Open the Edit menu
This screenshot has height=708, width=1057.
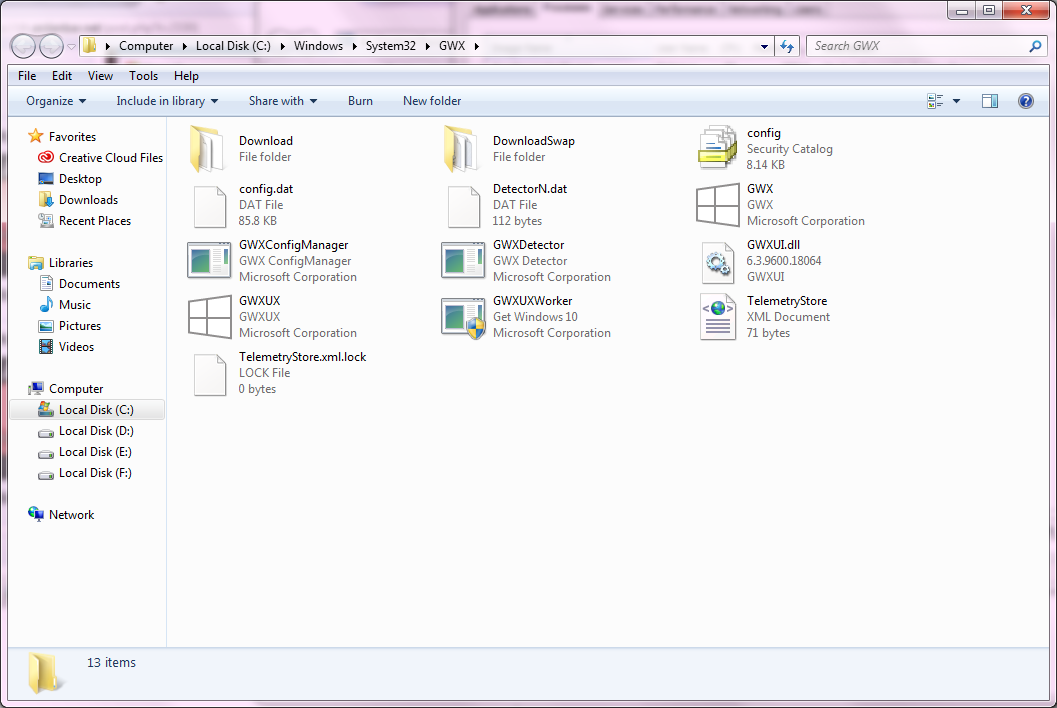(x=62, y=76)
